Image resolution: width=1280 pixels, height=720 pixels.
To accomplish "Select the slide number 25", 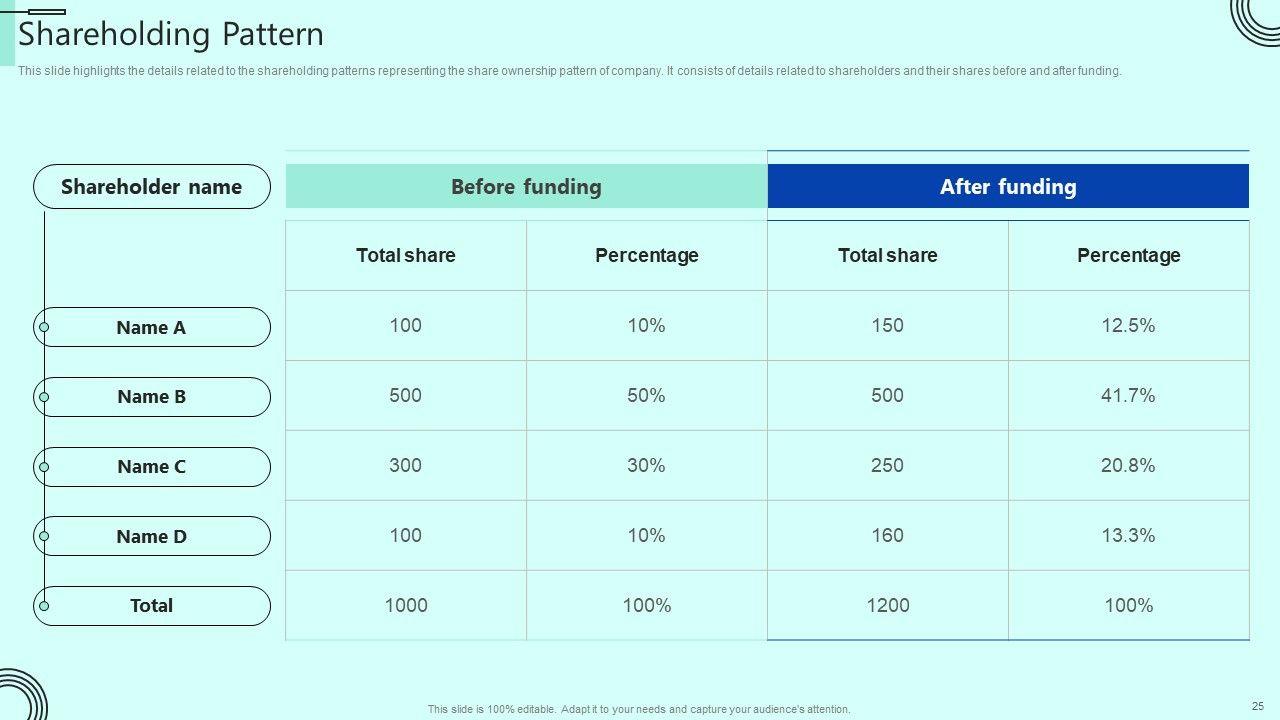I will (1258, 706).
